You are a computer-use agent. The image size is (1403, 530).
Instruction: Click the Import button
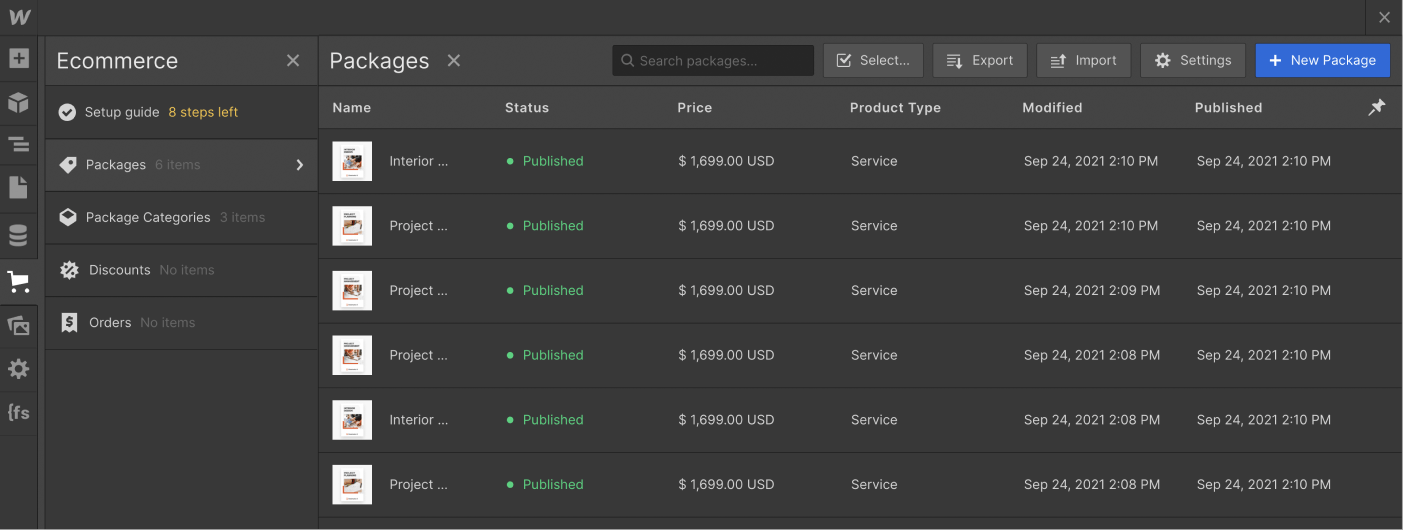tap(1083, 60)
